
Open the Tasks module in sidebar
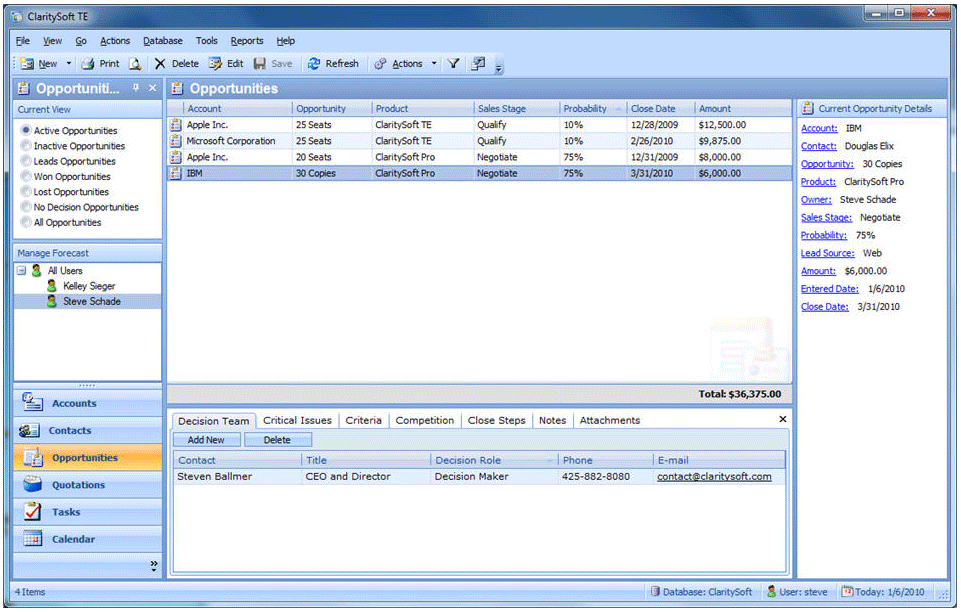click(67, 512)
